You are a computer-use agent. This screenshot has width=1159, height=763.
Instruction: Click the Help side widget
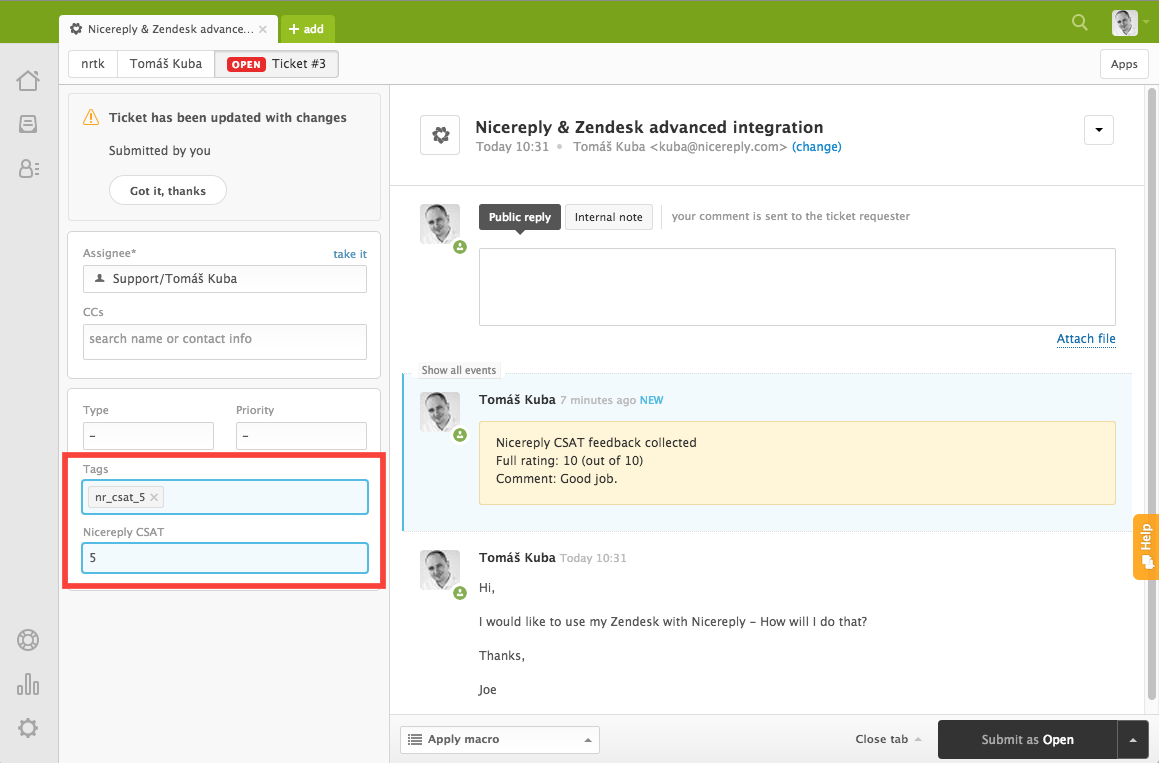(1146, 547)
